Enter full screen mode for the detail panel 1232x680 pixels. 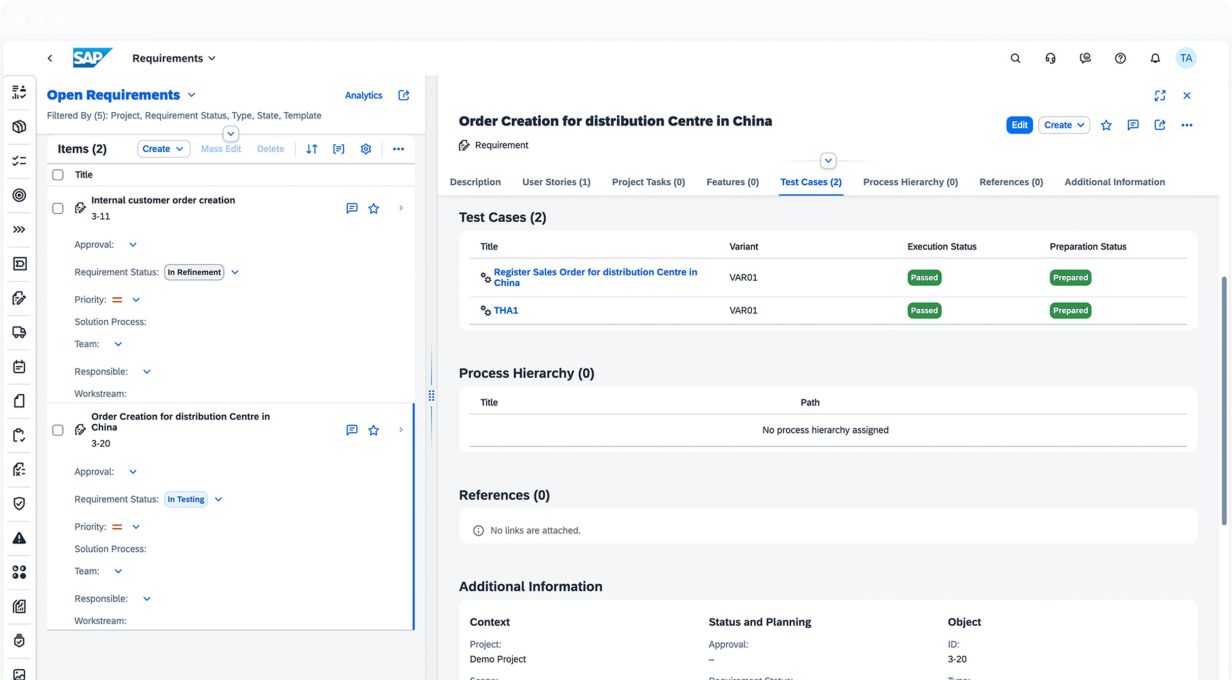[x=1160, y=96]
